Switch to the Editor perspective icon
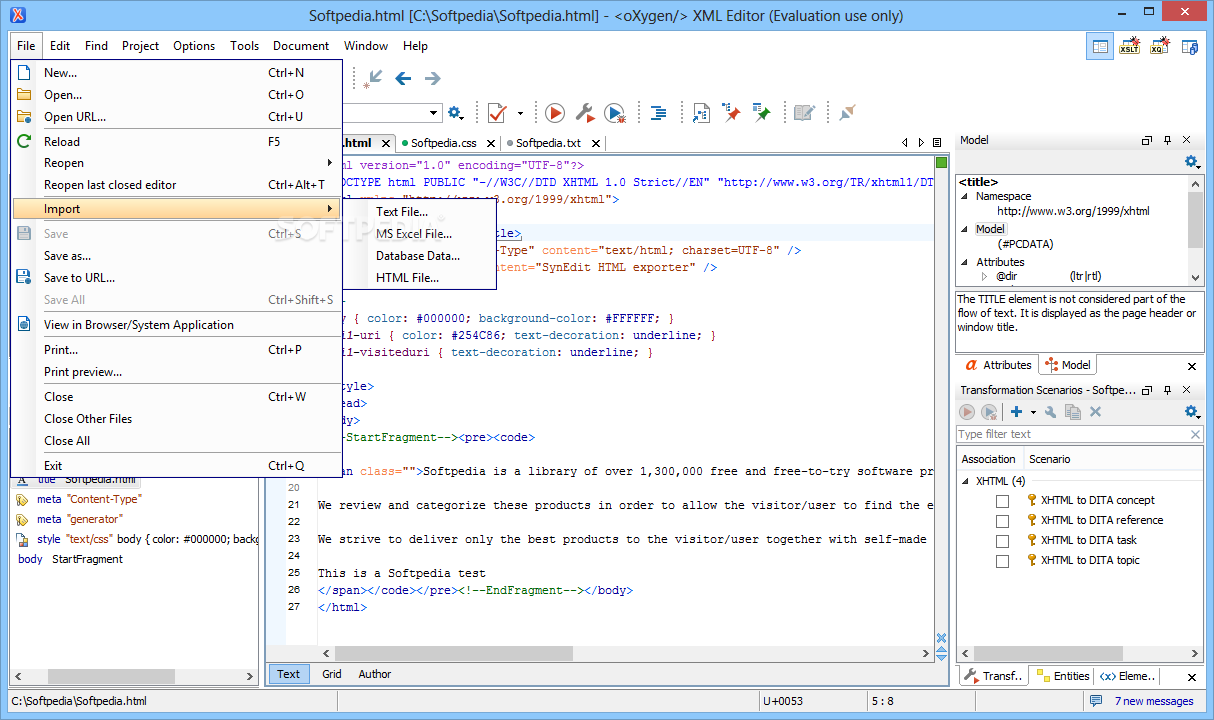 [x=1100, y=46]
